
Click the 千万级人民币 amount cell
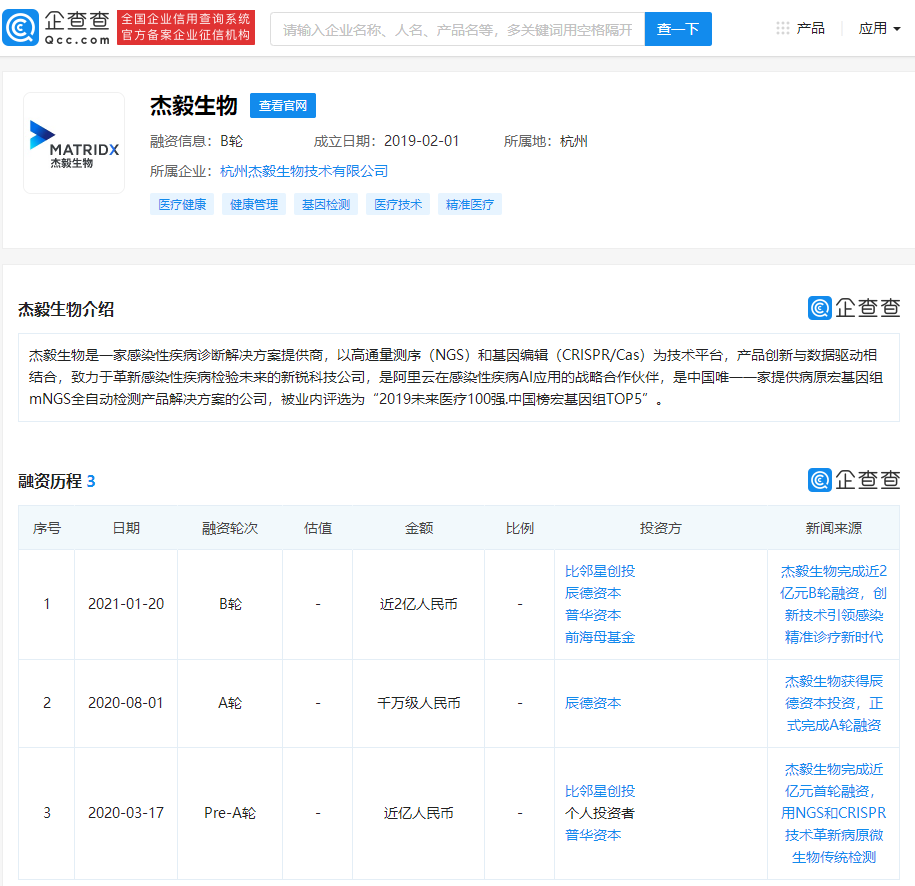click(418, 703)
